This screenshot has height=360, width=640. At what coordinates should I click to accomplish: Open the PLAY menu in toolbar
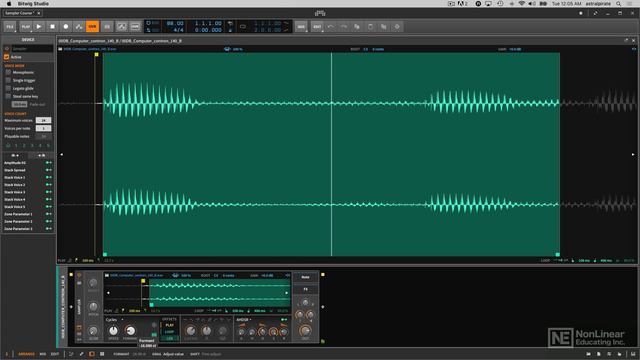point(26,27)
